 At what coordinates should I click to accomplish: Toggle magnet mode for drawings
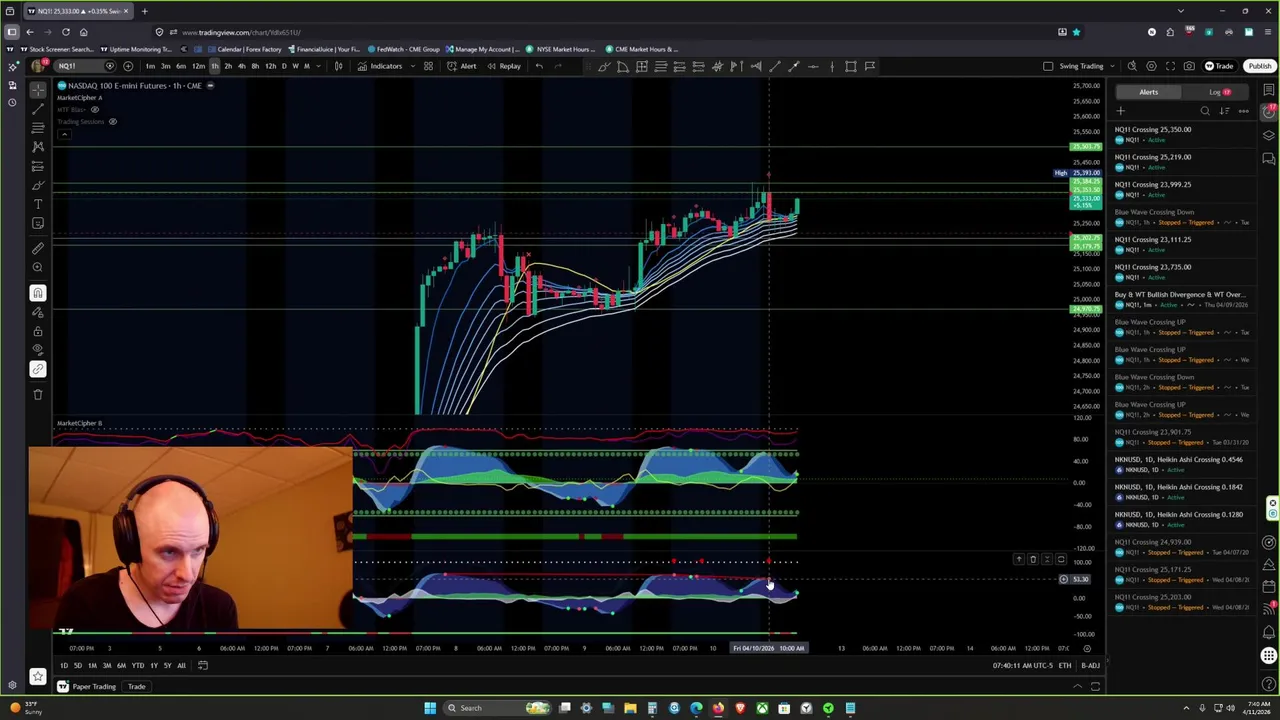coord(38,293)
